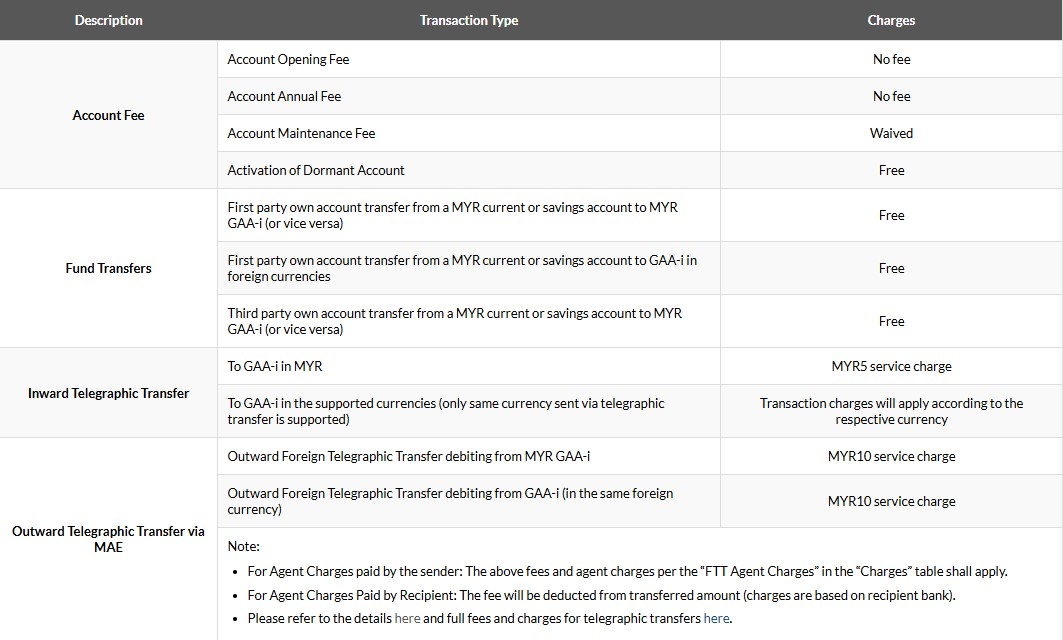Click the "Transaction charges will apply" cell
1063x640 pixels.
pyautogui.click(x=891, y=411)
